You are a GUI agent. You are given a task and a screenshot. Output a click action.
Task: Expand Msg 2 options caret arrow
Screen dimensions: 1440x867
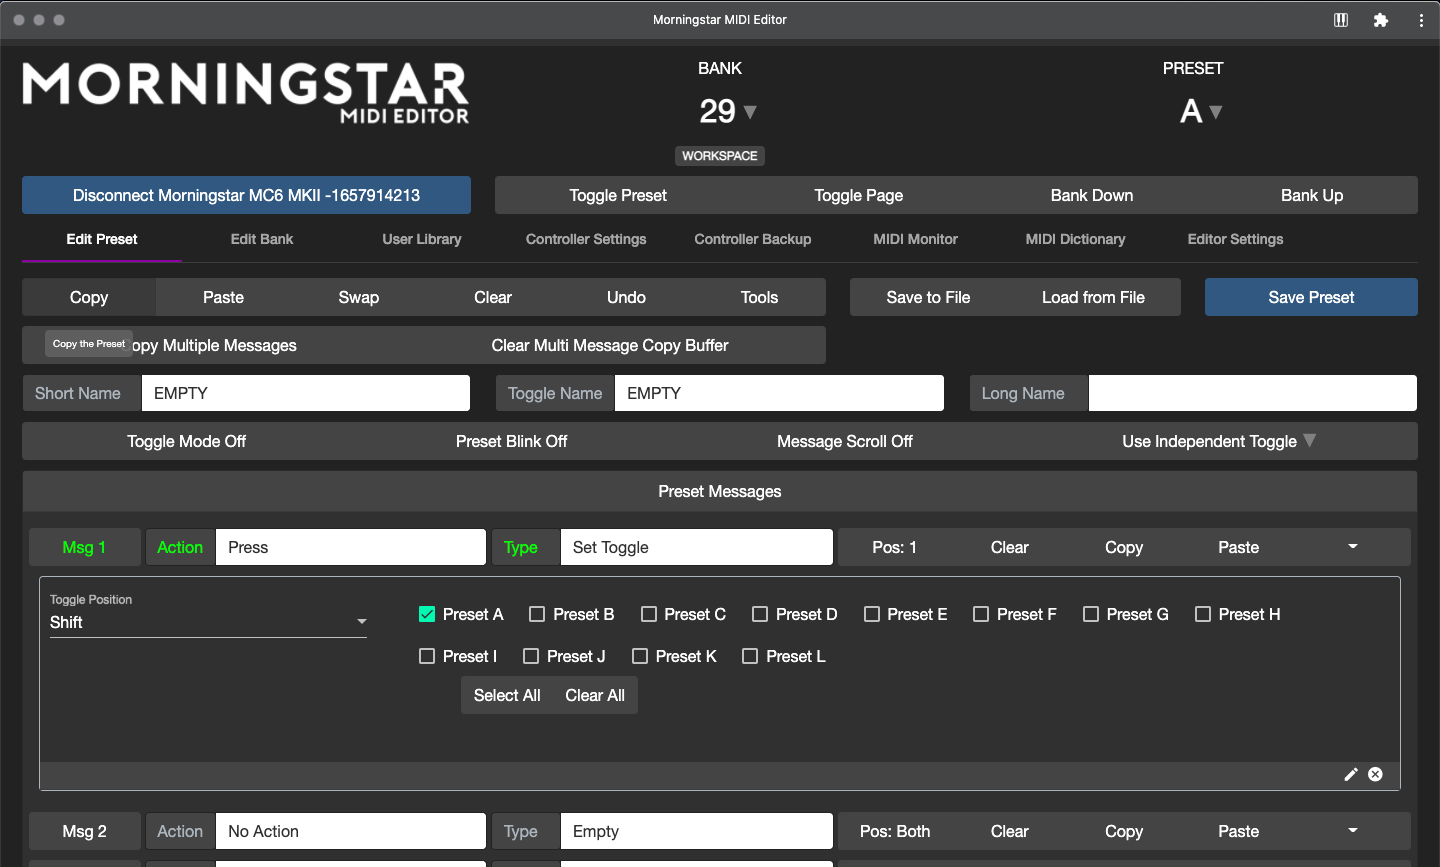(x=1353, y=831)
